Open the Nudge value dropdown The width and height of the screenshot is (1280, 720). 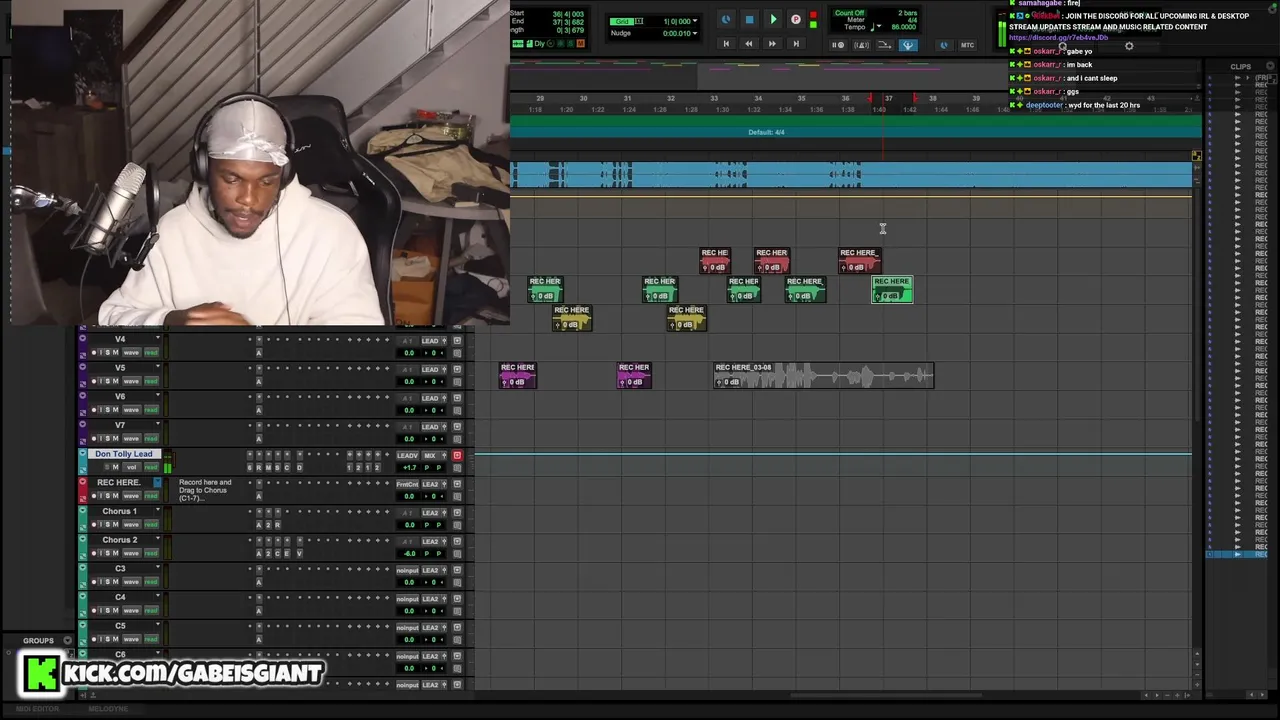[695, 33]
